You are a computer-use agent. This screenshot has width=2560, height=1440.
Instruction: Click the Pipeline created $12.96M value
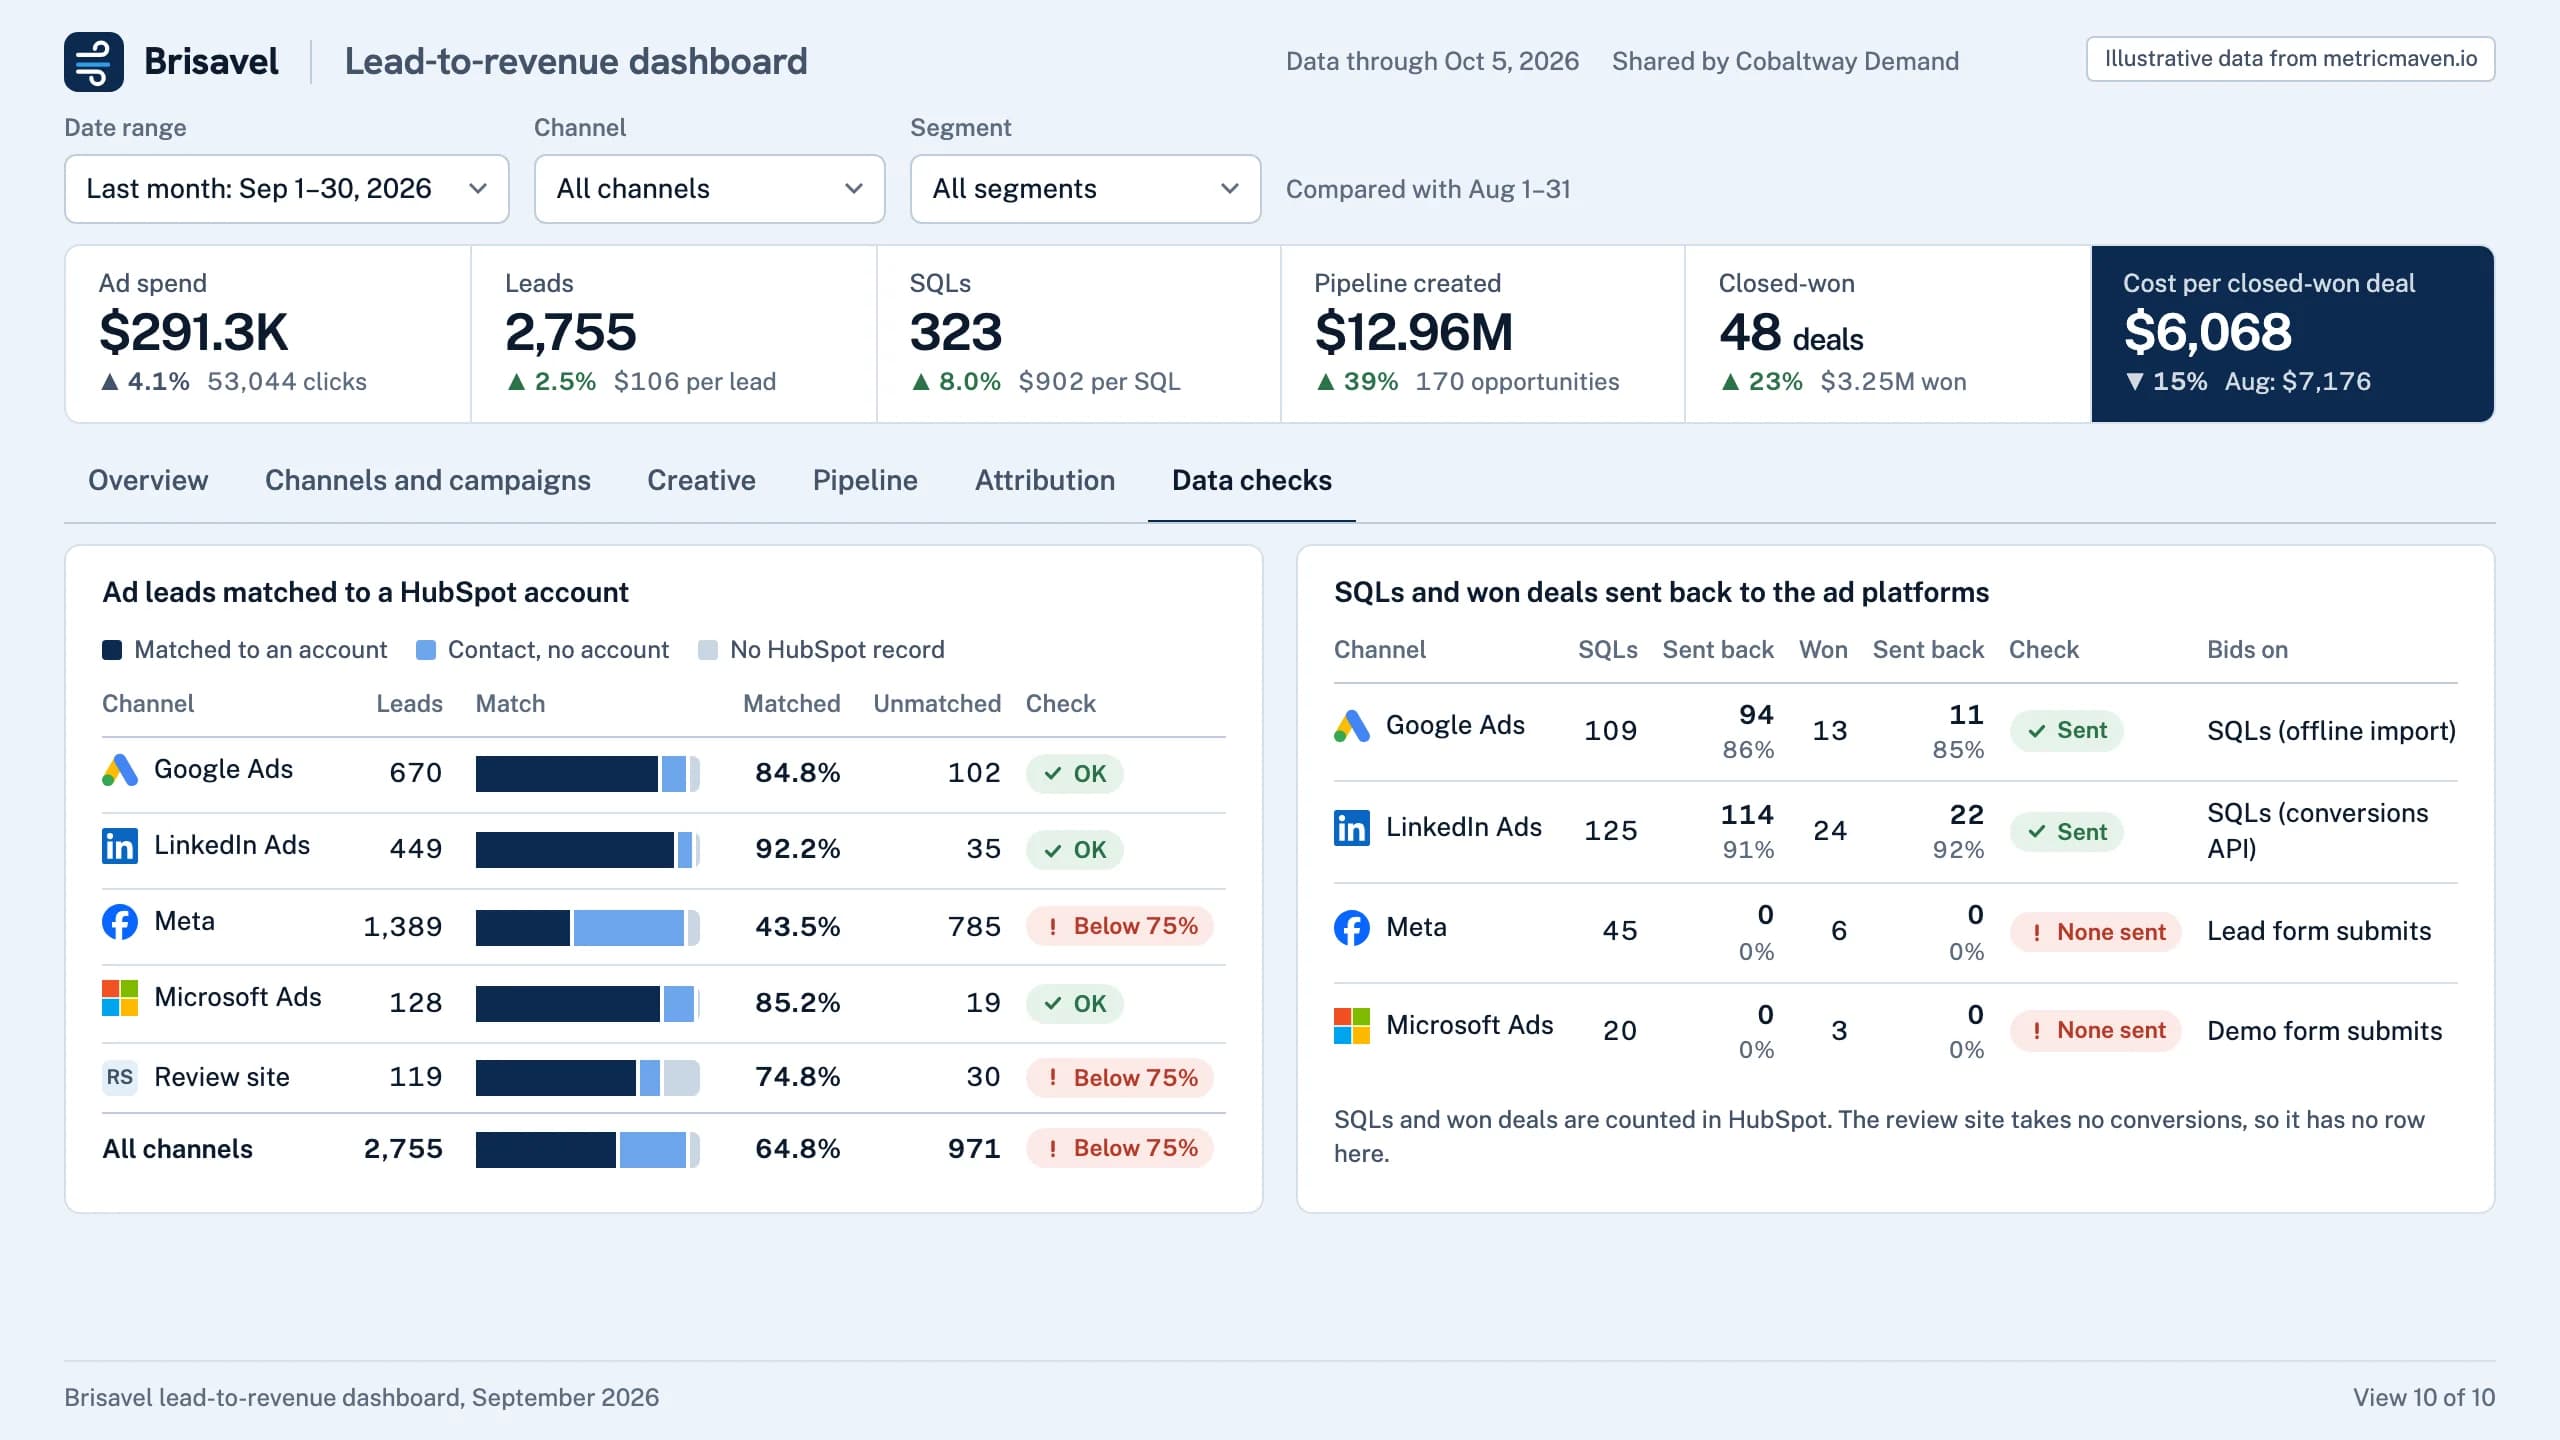[1414, 333]
